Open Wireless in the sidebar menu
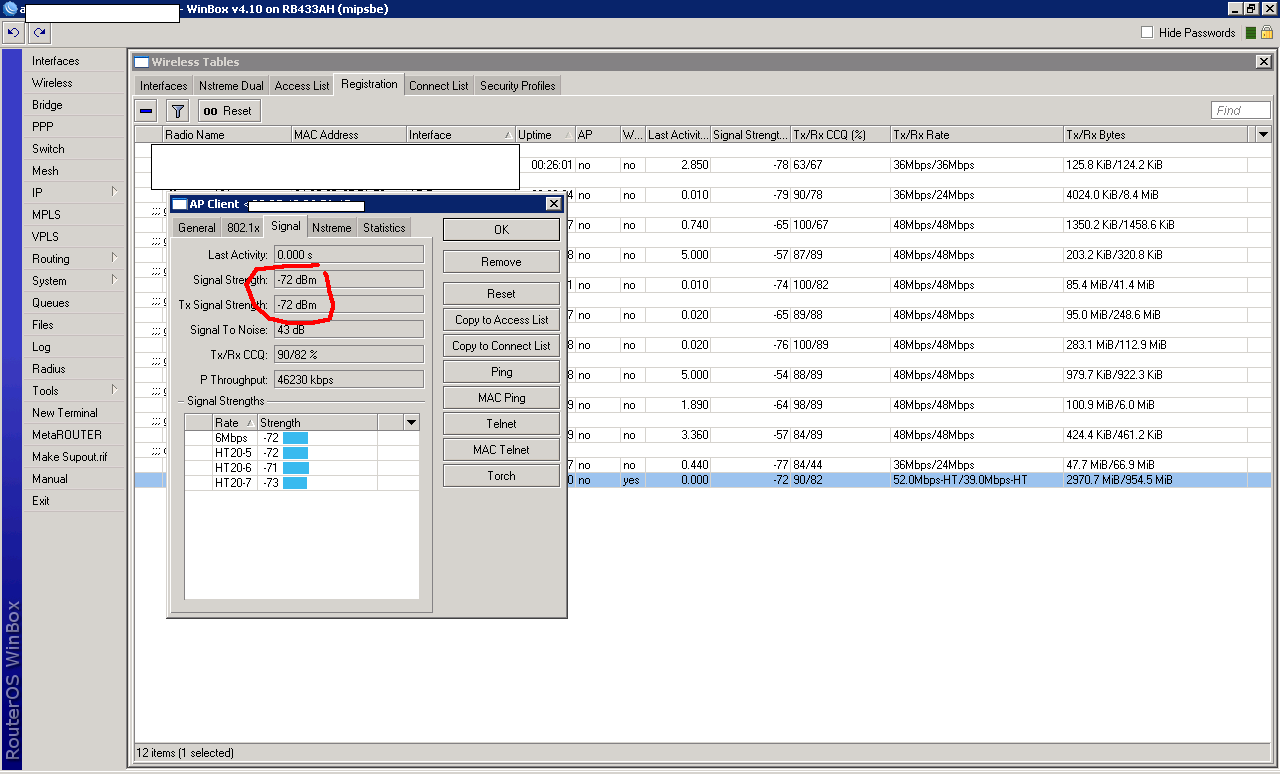 (52, 83)
